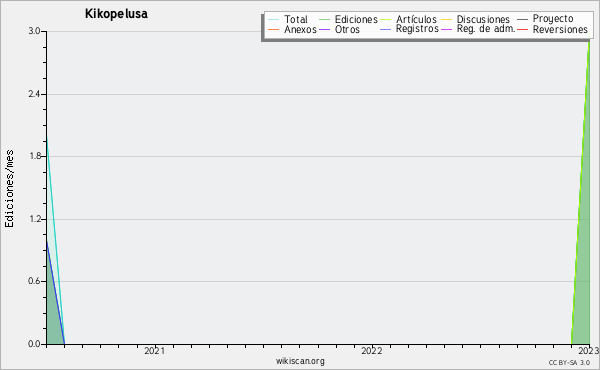
Task: Click the 0.6 y-axis value
Action: tap(34, 281)
